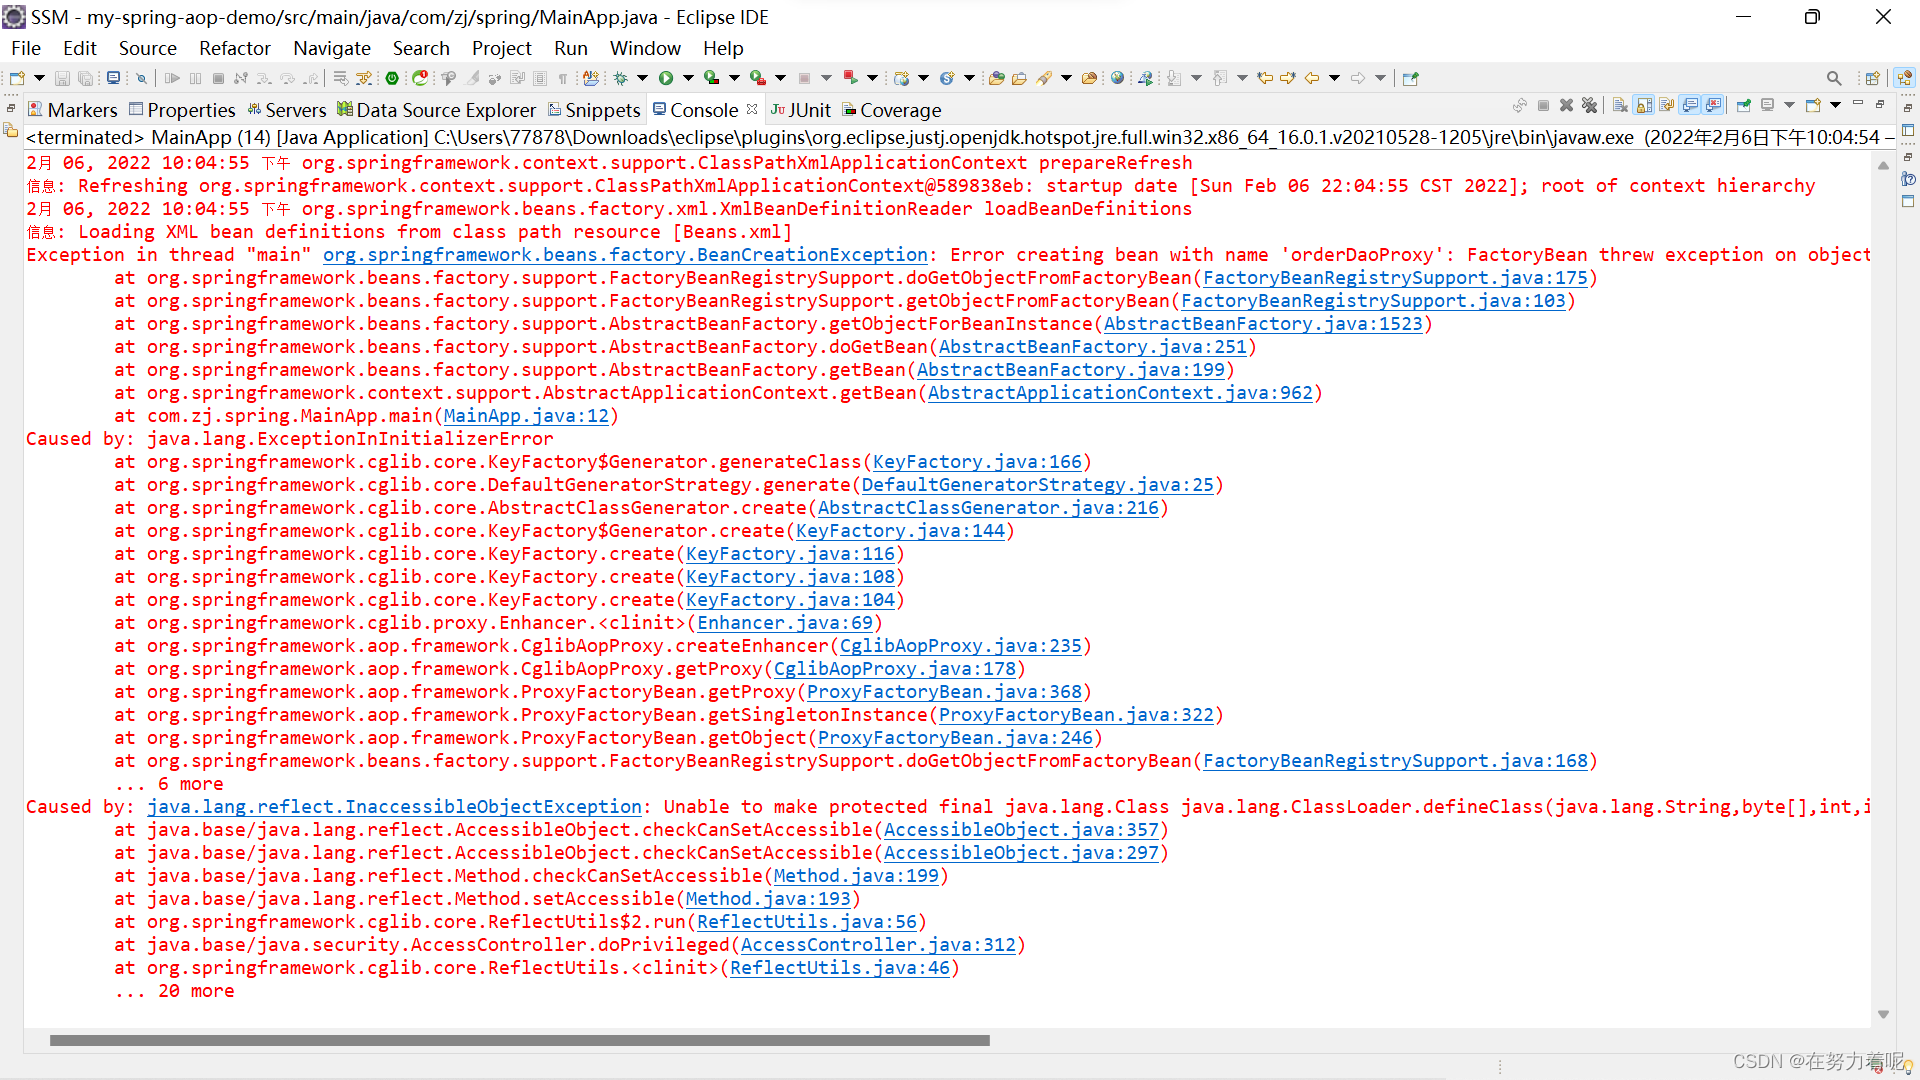Open the Refactor menu
This screenshot has width=1920, height=1080.
click(235, 48)
